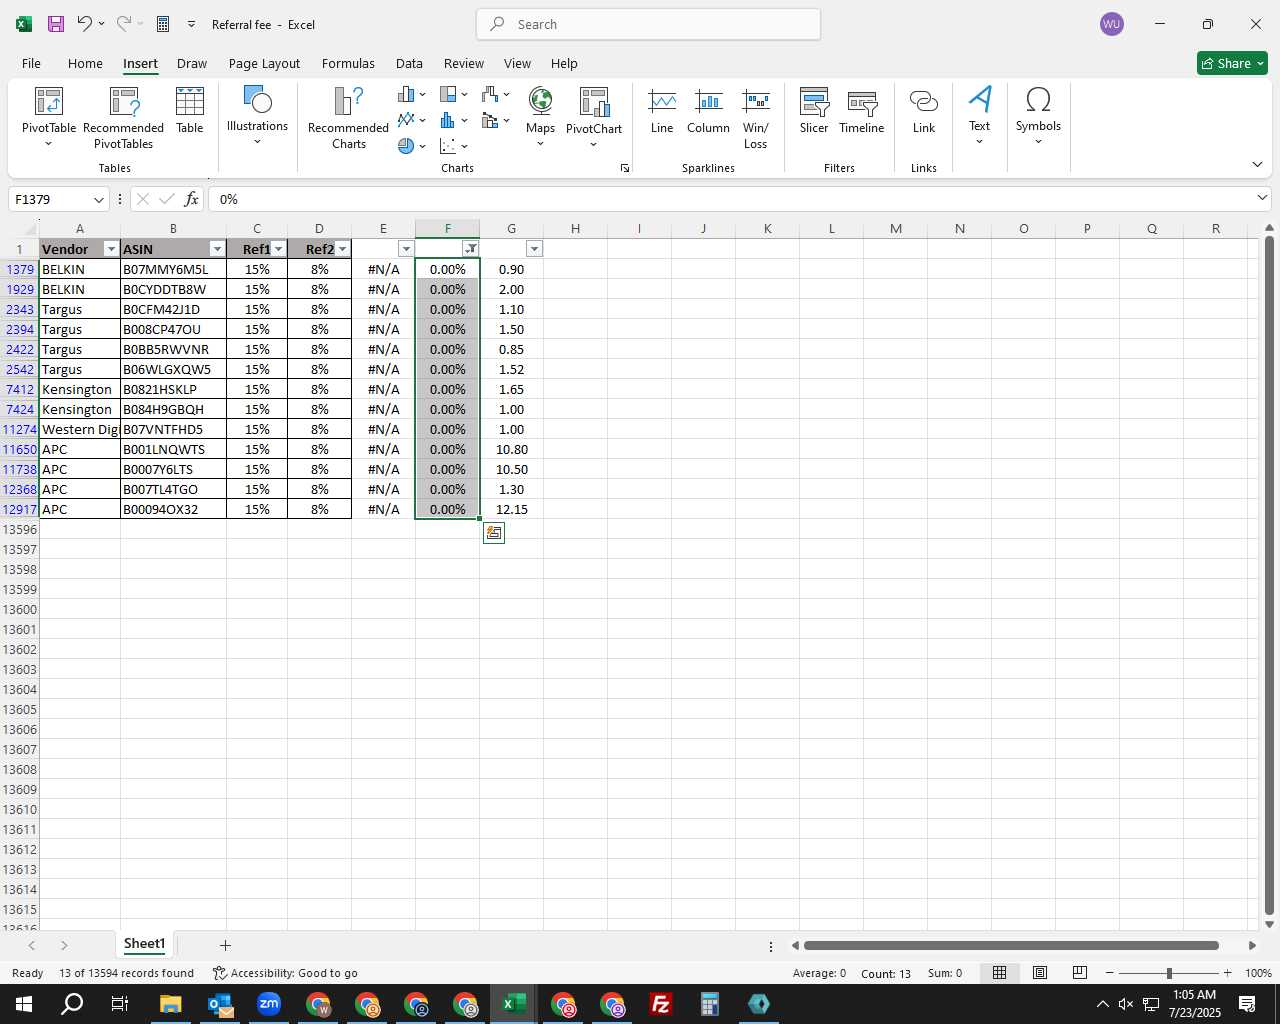Collapse the ribbon with chevron
The width and height of the screenshot is (1280, 1024).
coord(1257,164)
